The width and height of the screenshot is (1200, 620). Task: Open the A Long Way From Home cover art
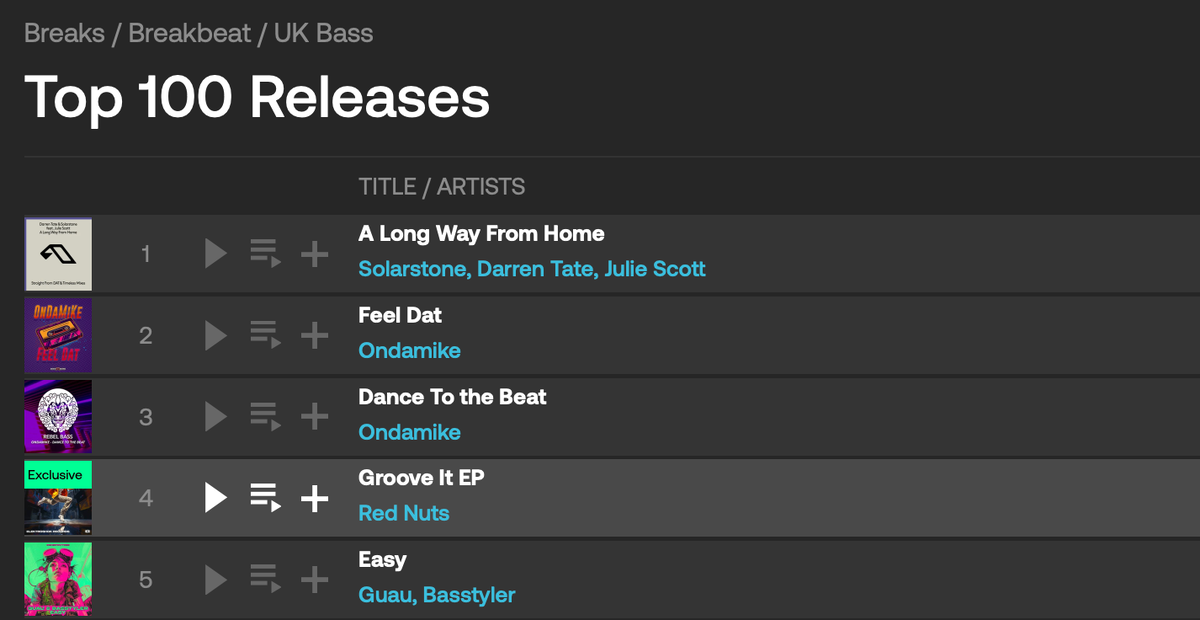pos(58,254)
